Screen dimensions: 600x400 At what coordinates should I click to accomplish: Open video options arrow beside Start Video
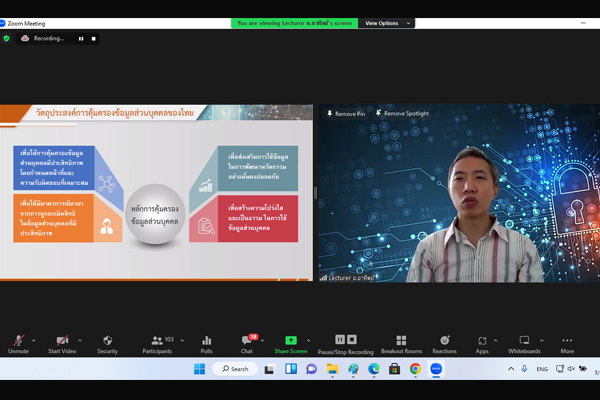tap(80, 340)
